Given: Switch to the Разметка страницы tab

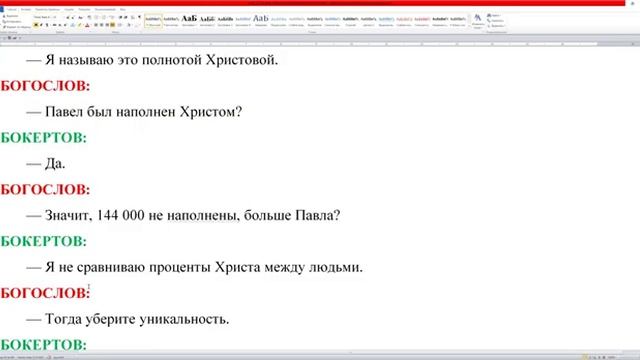Looking at the screenshot, I should pyautogui.click(x=47, y=9).
